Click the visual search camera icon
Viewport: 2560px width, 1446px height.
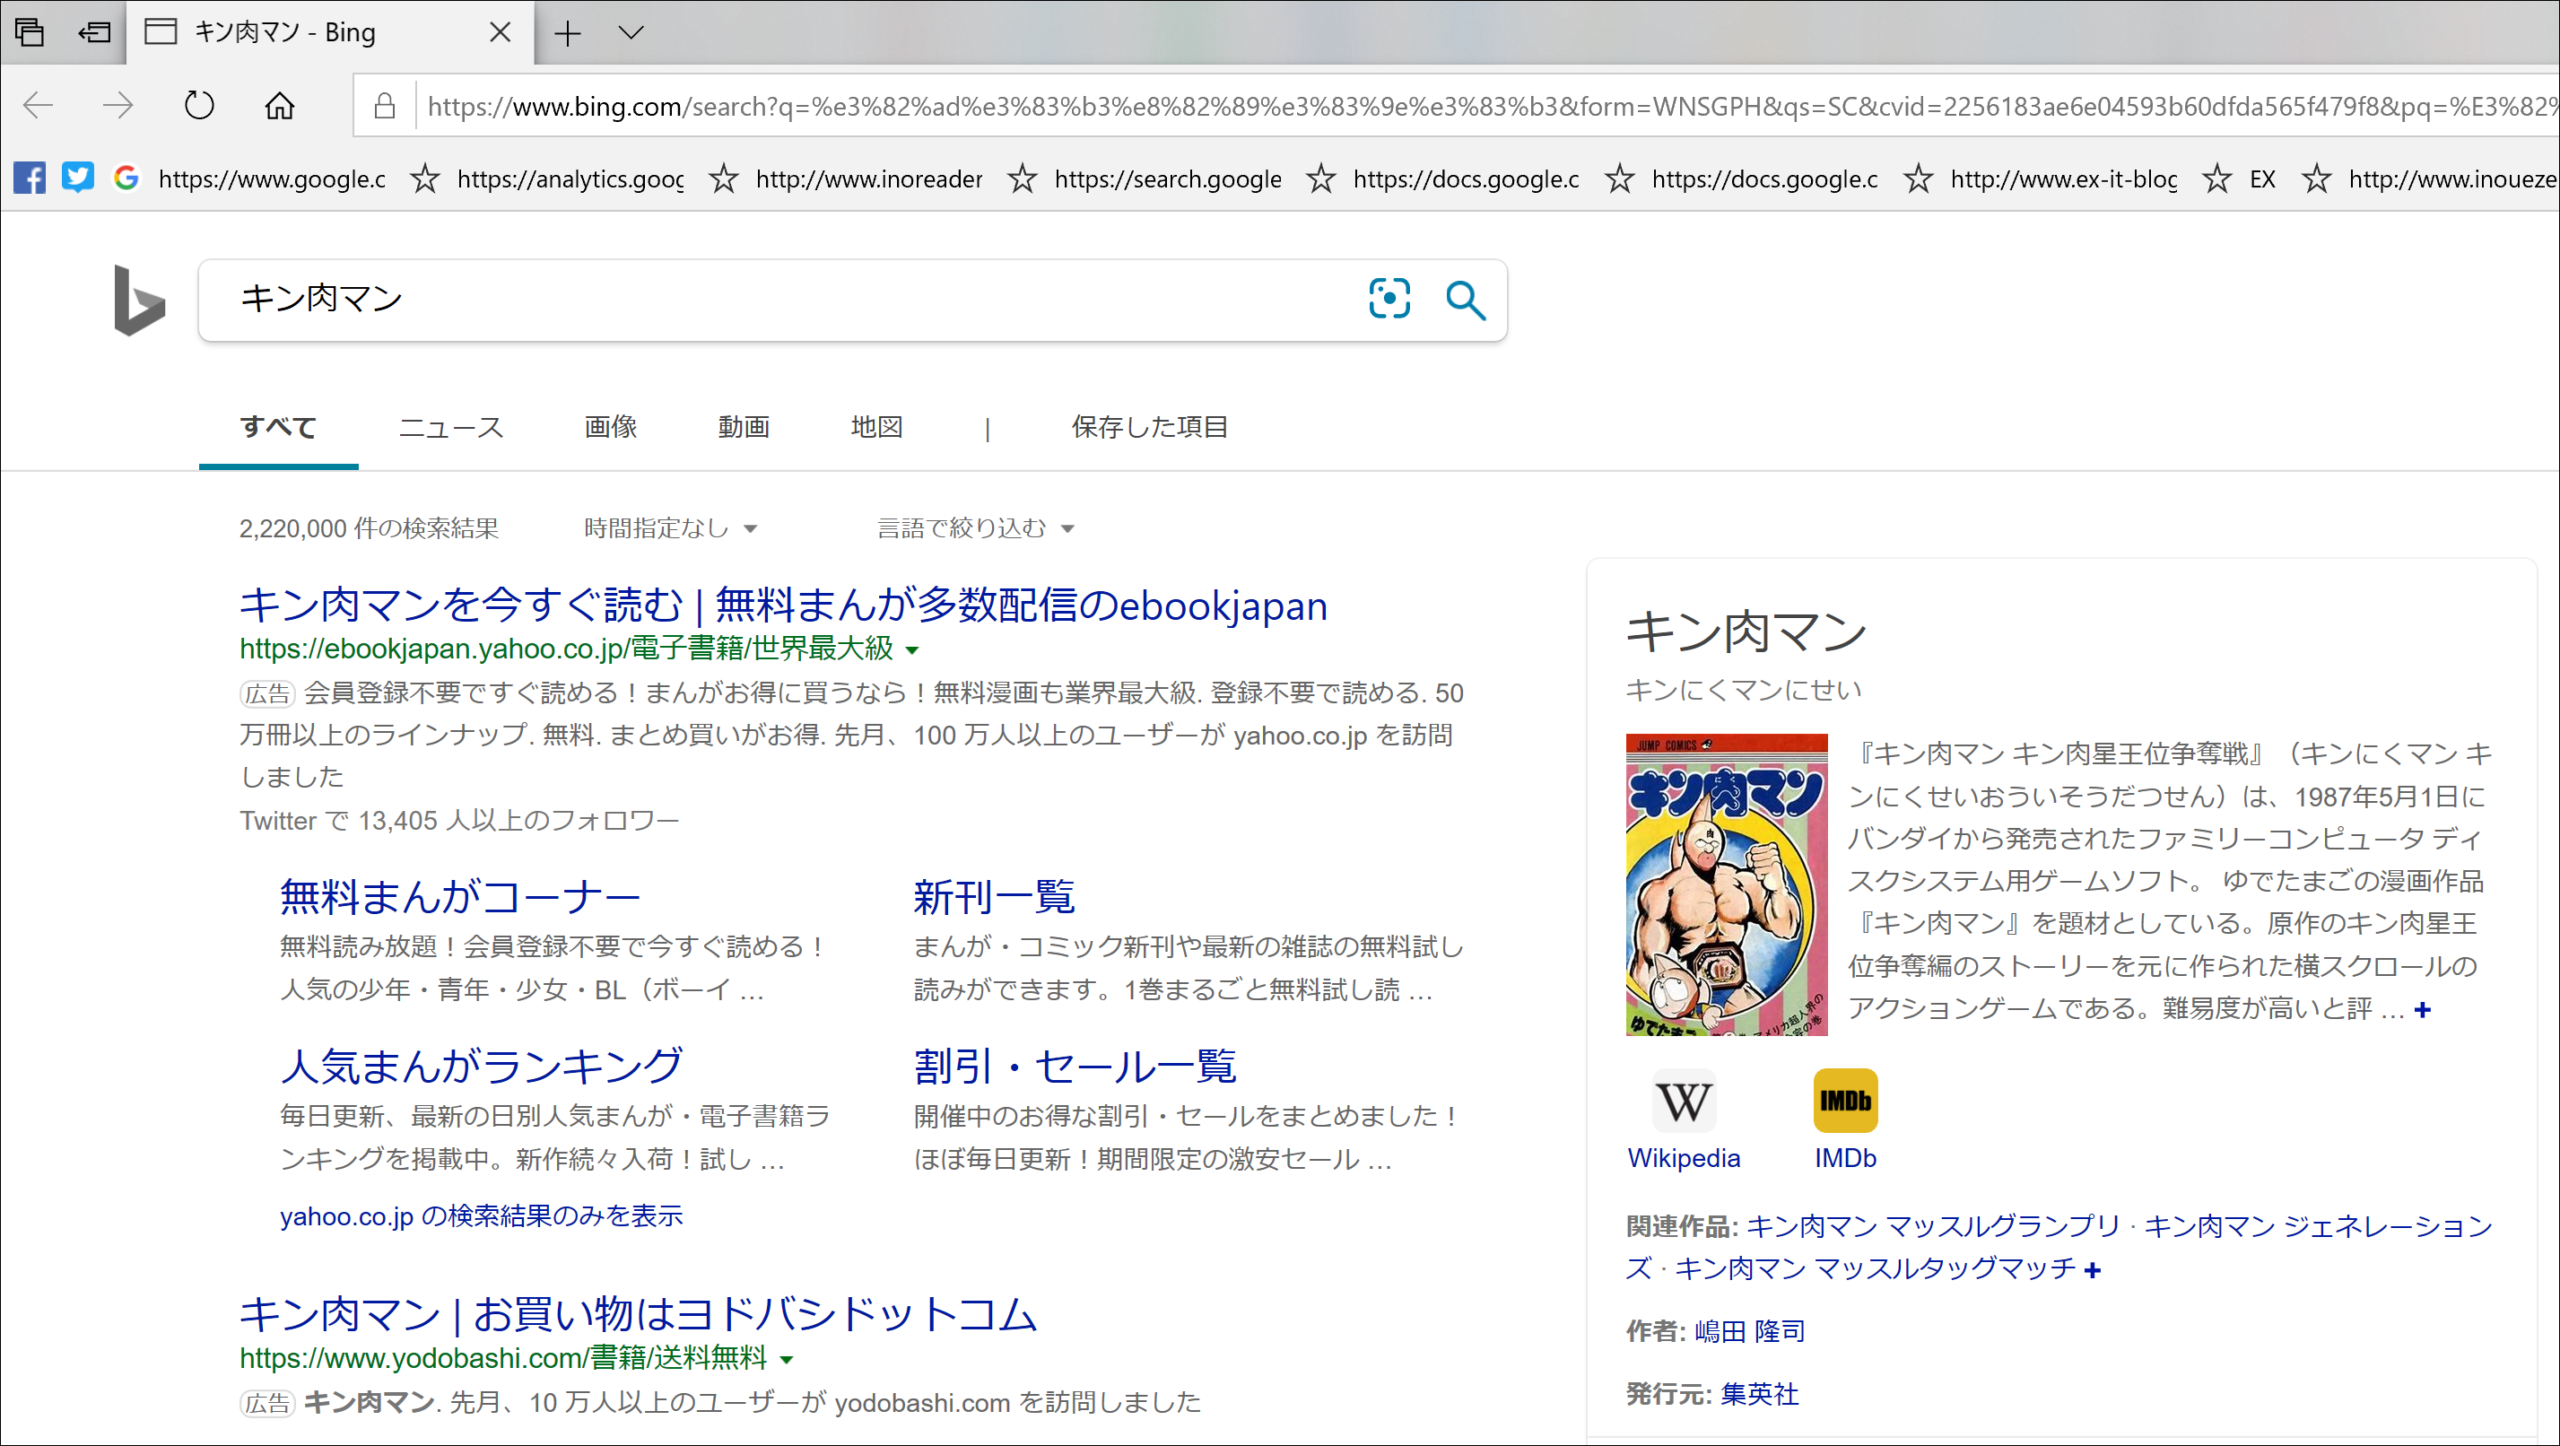[1389, 299]
